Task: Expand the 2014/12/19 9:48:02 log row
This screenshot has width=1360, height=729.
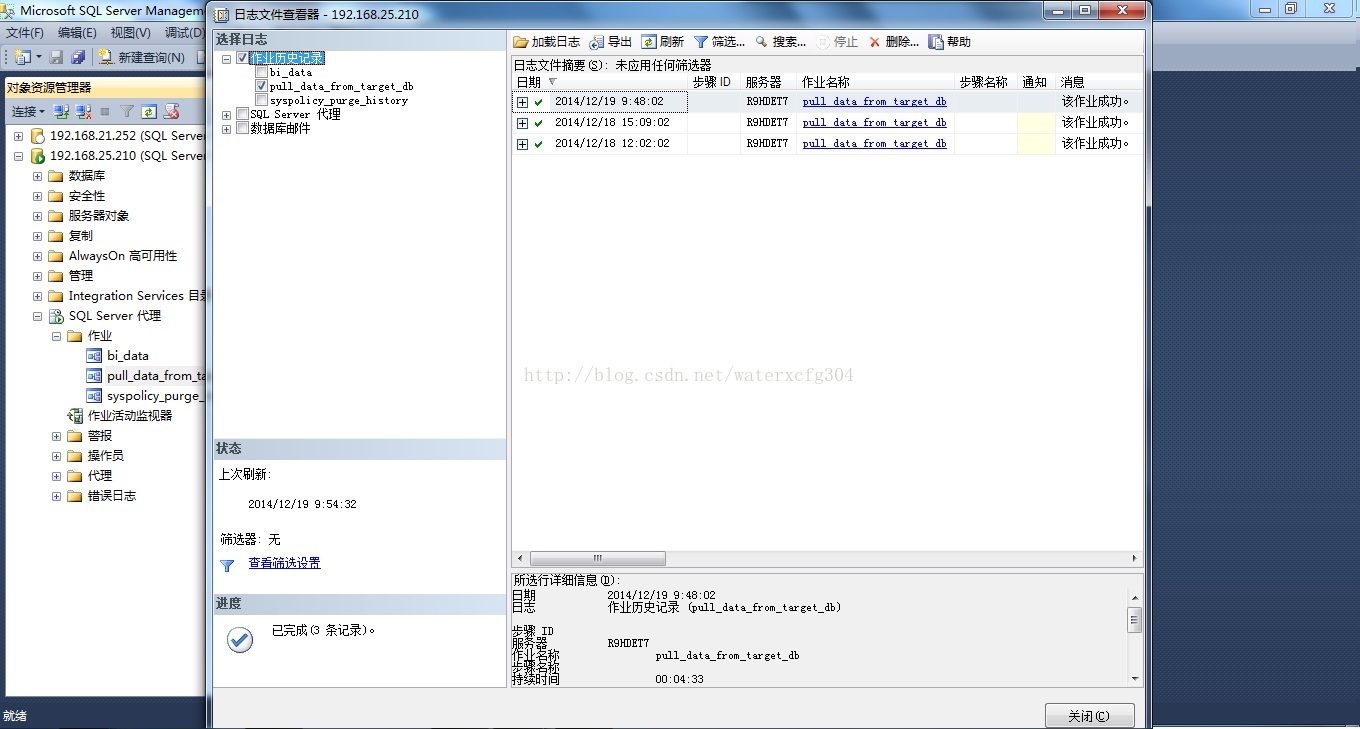Action: tap(522, 102)
